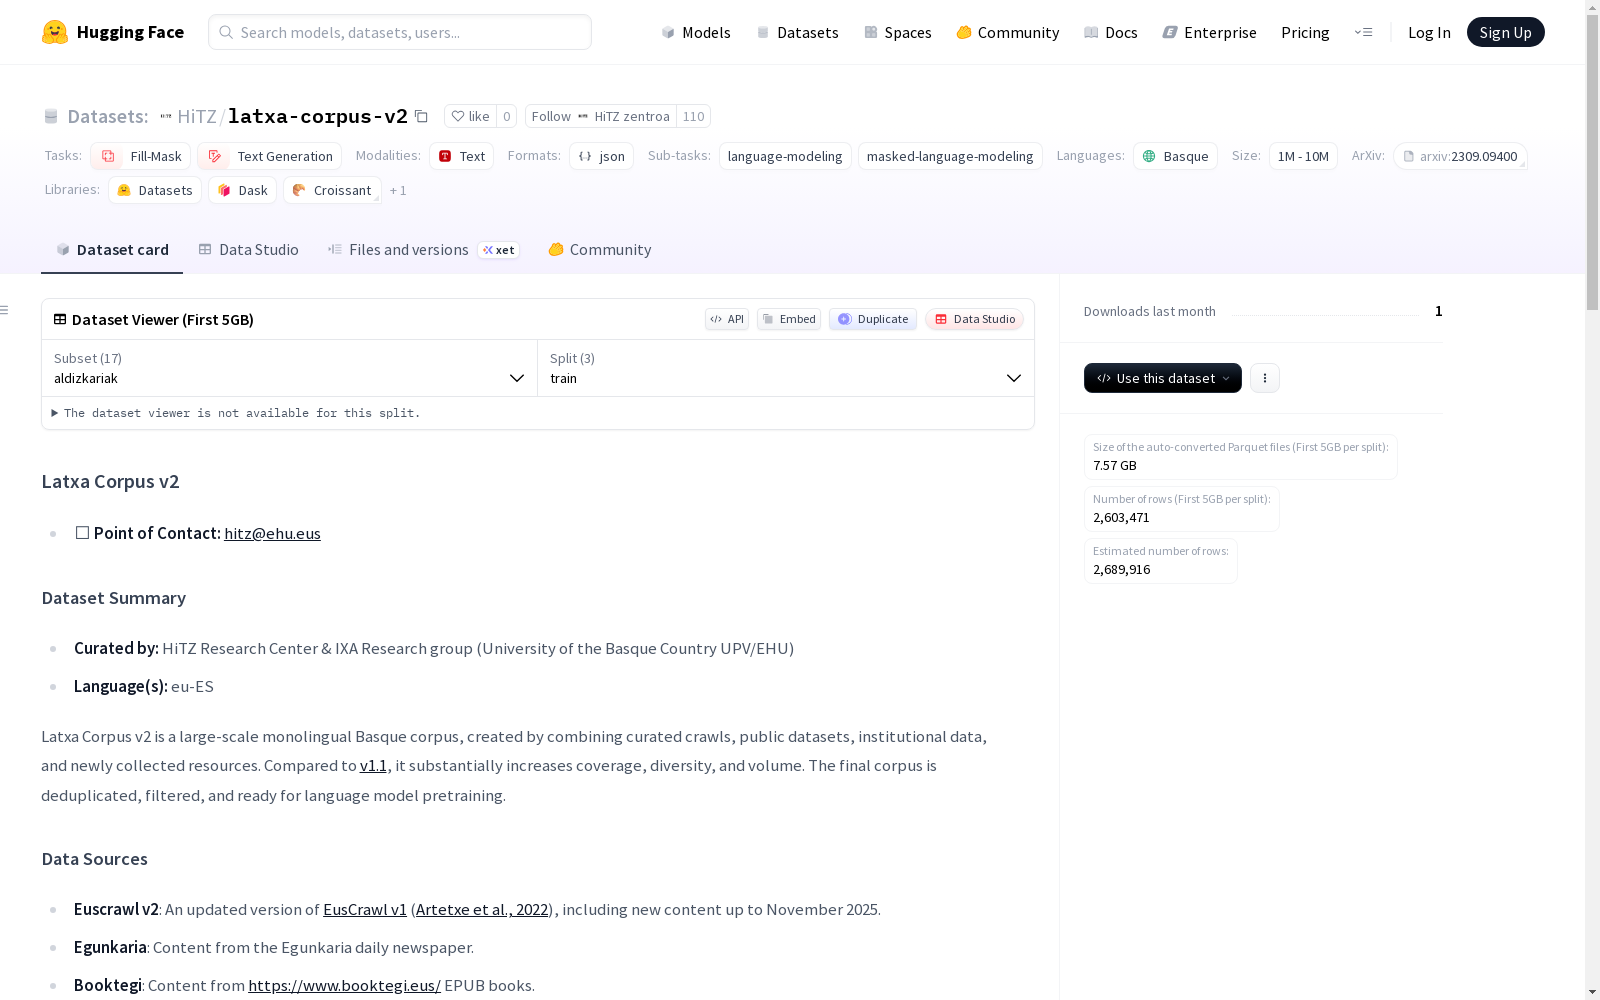
Task: Switch to the Community tab under the dataset title
Action: pyautogui.click(x=600, y=250)
